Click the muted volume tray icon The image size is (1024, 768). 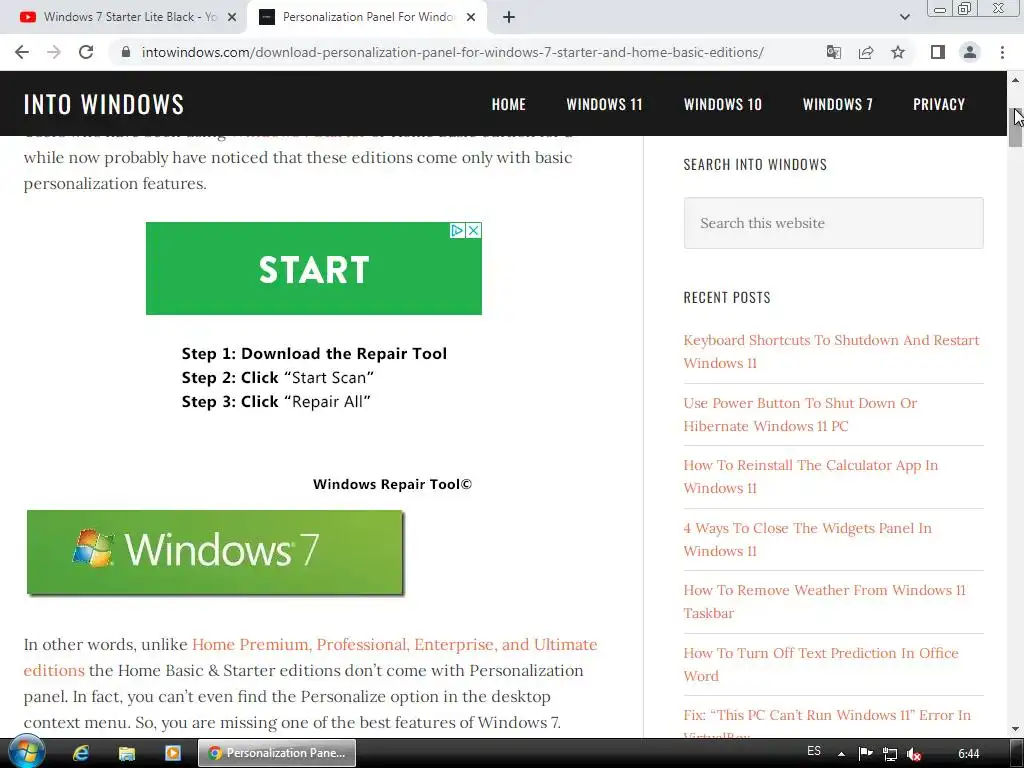(x=914, y=754)
